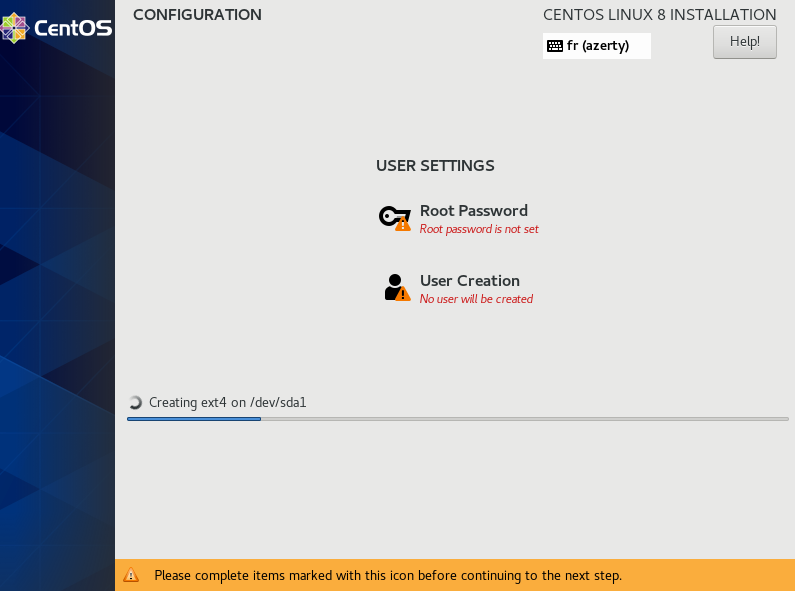Click the CentOS logo emblem
Image resolution: width=795 pixels, height=591 pixels.
click(15, 28)
